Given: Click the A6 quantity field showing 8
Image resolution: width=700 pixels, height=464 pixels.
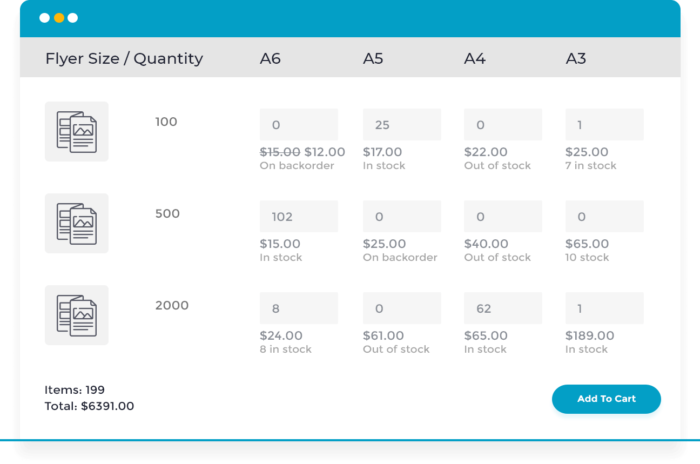Looking at the screenshot, I should tap(299, 308).
